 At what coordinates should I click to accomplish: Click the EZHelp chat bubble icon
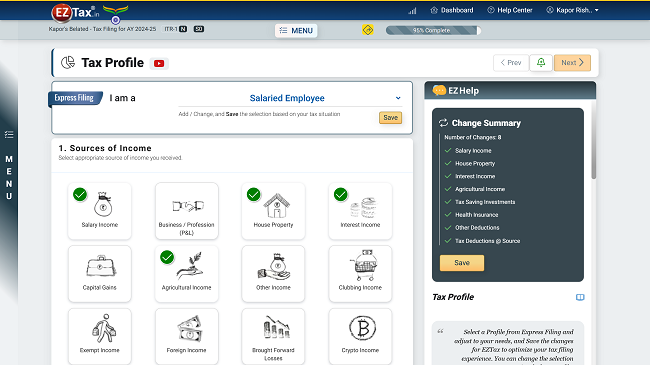point(439,90)
